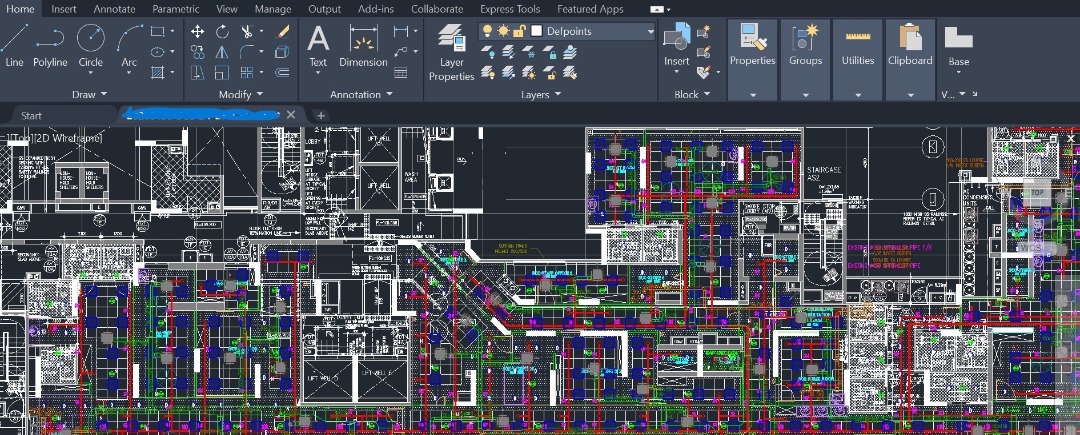The image size is (1080, 435).
Task: Open the Parametric ribbon tab
Action: coord(176,9)
